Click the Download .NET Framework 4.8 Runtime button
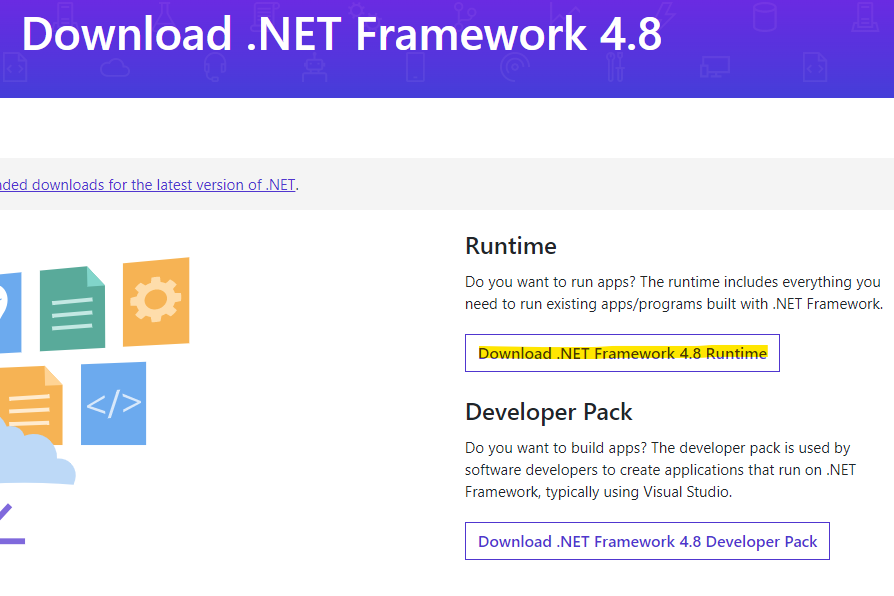This screenshot has height=596, width=894. pos(622,353)
